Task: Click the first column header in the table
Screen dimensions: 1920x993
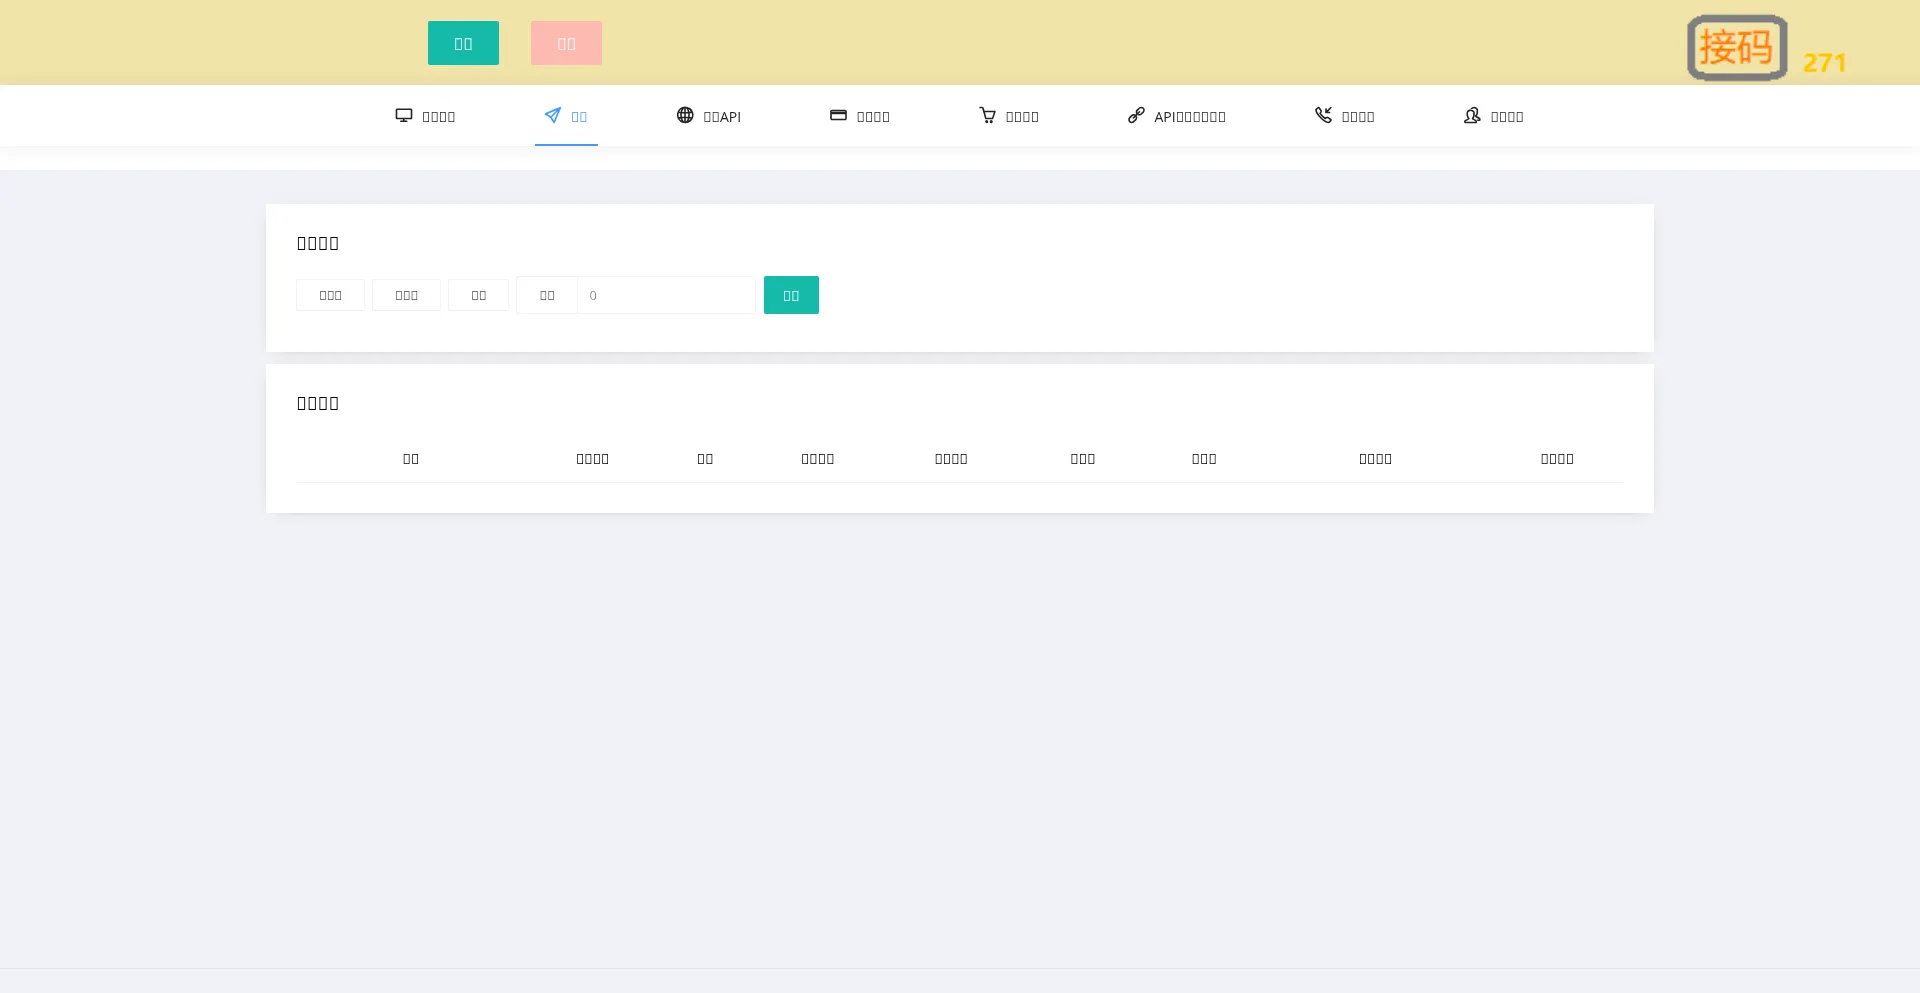Action: click(411, 459)
